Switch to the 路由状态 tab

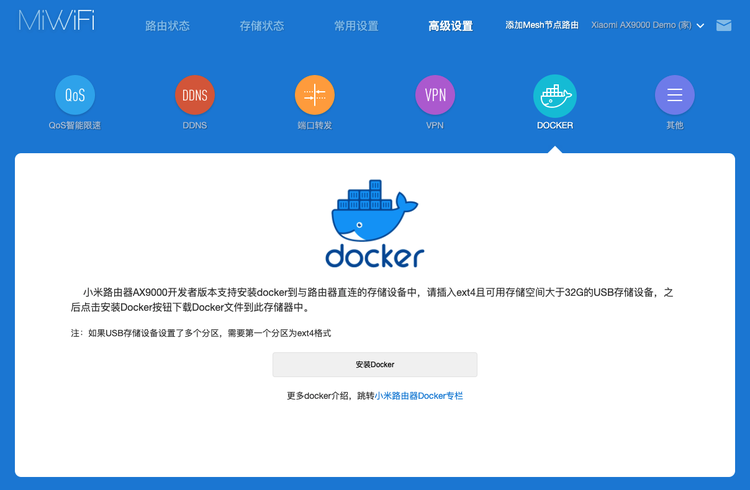[x=167, y=26]
